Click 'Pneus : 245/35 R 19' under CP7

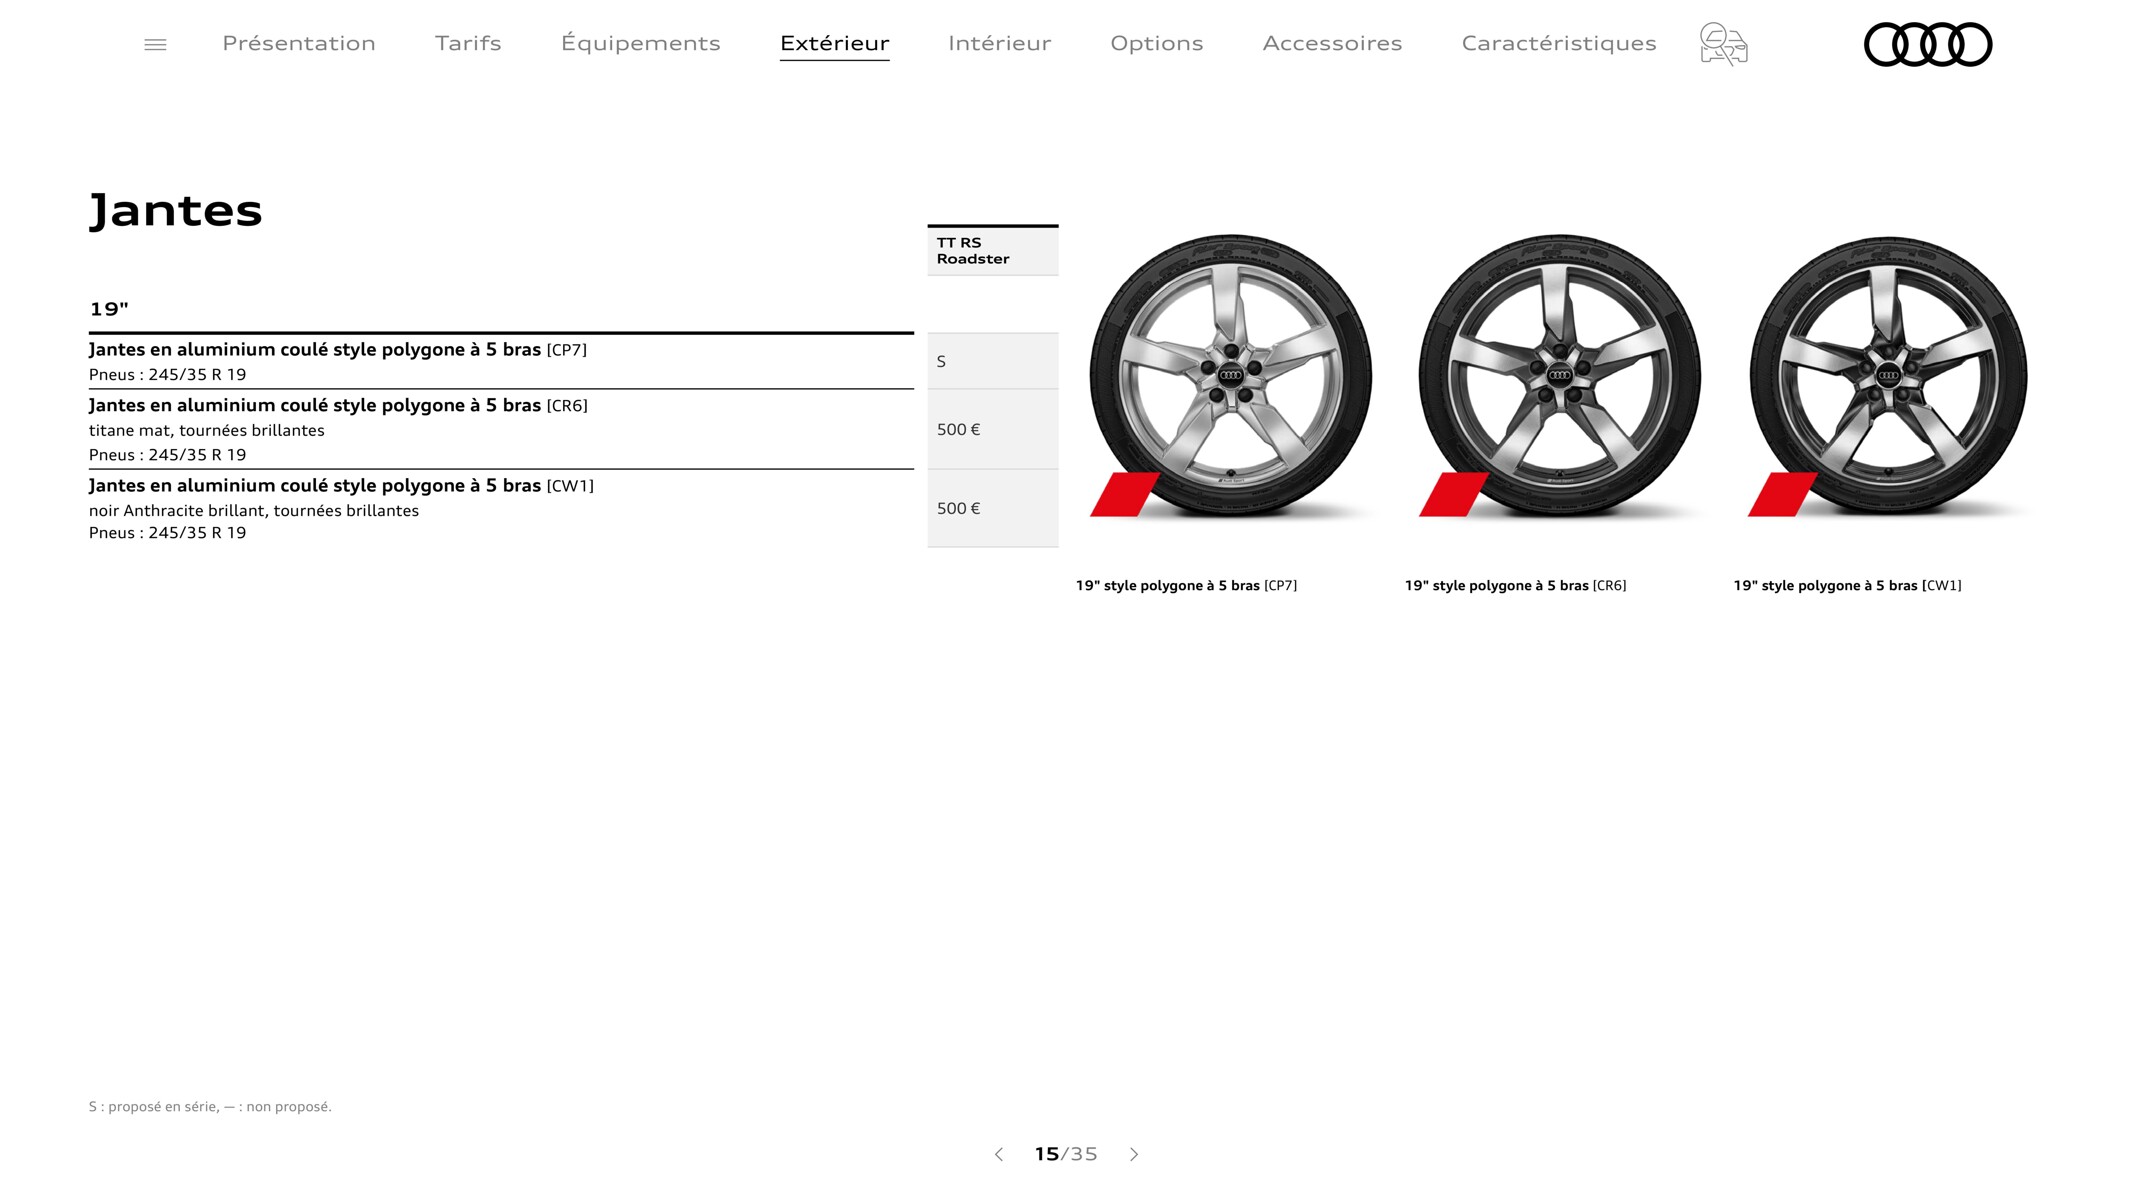pyautogui.click(x=167, y=375)
